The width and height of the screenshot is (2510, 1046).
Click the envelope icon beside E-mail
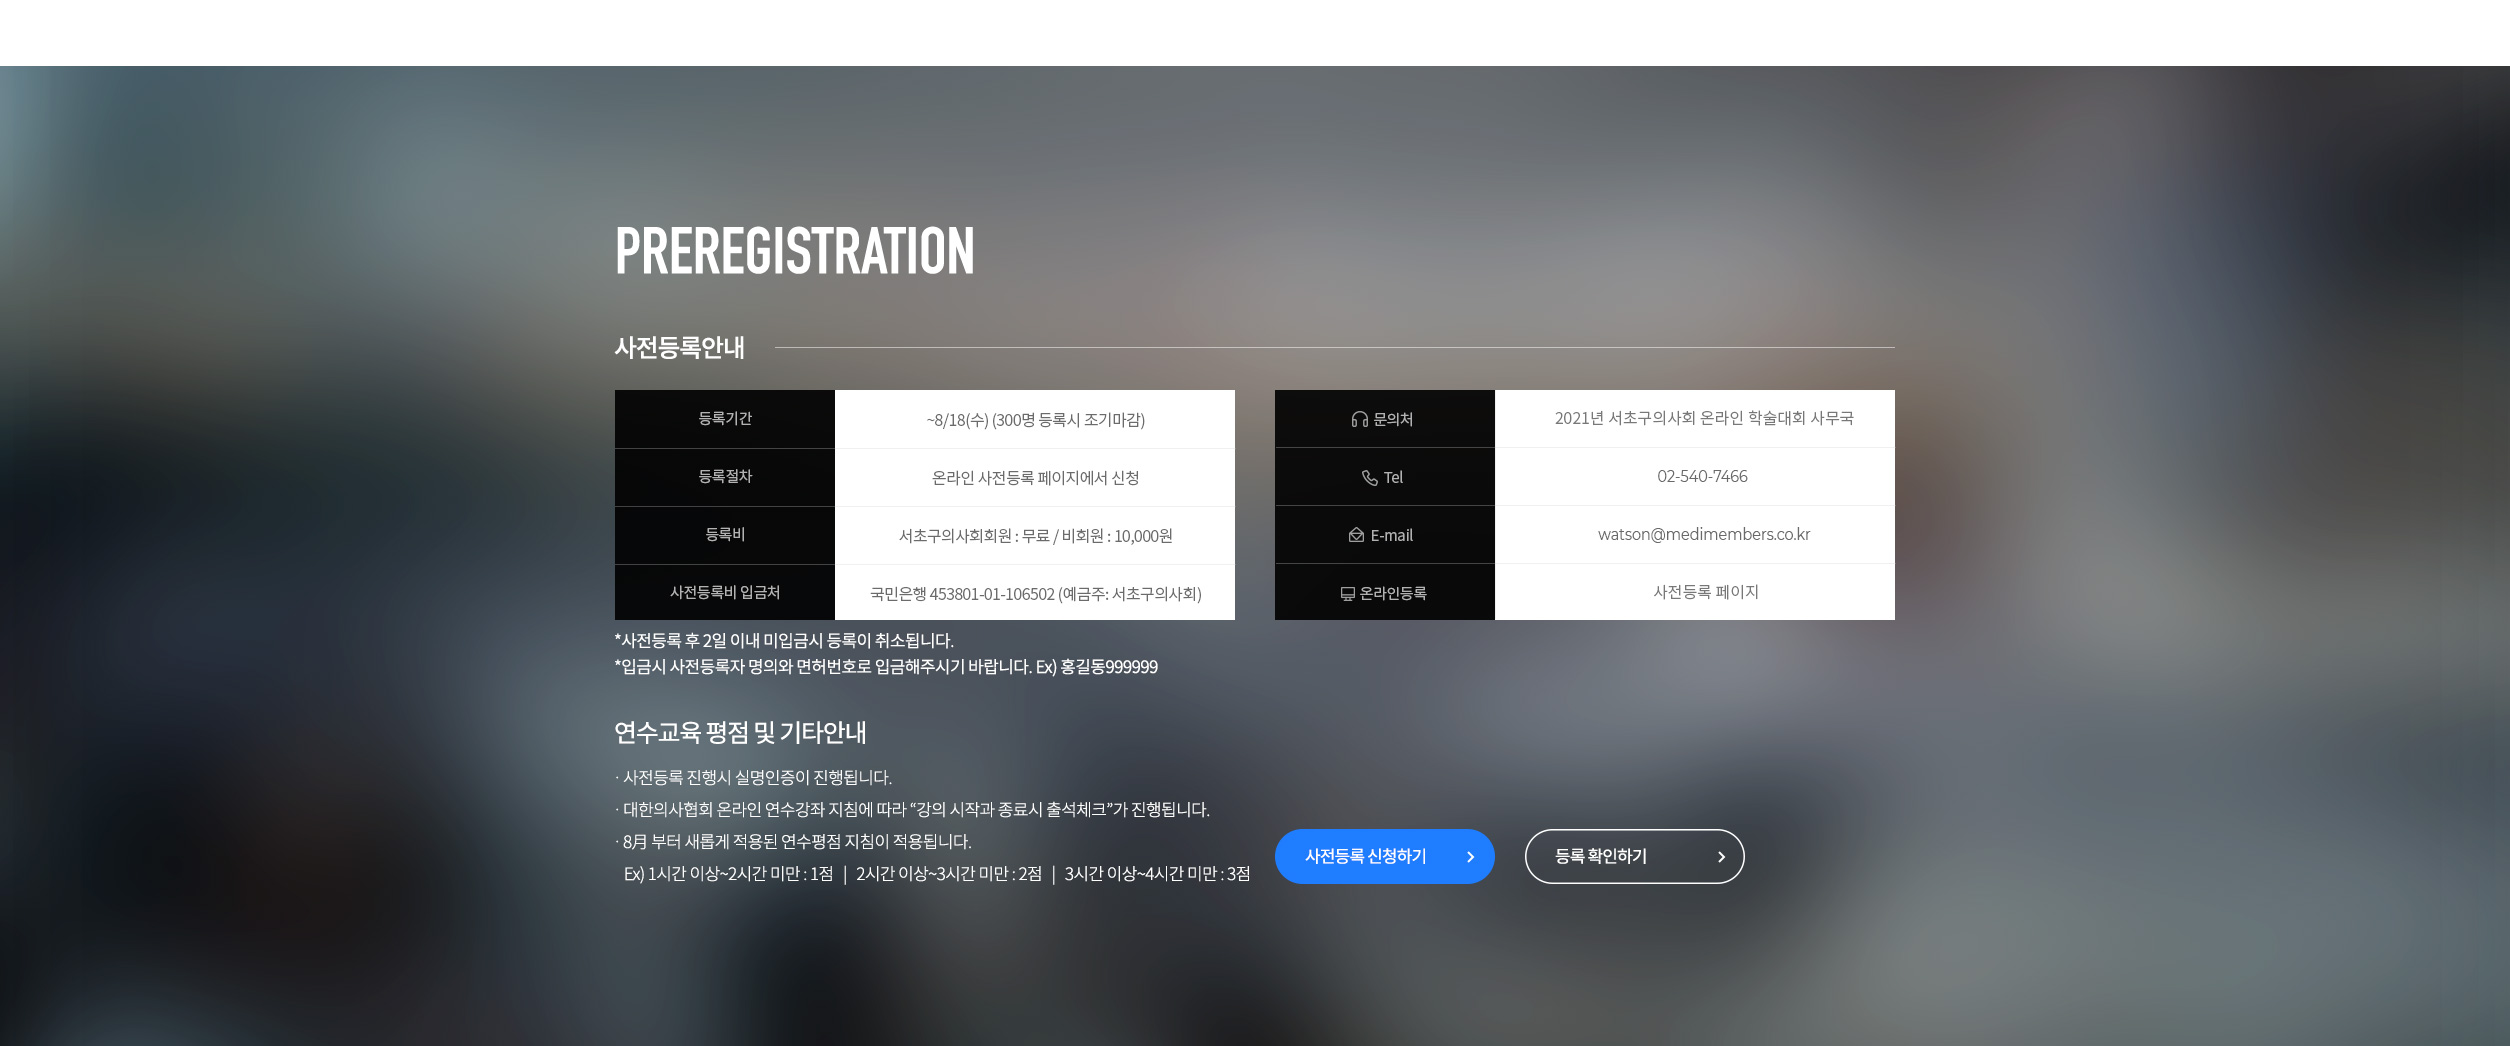tap(1356, 535)
